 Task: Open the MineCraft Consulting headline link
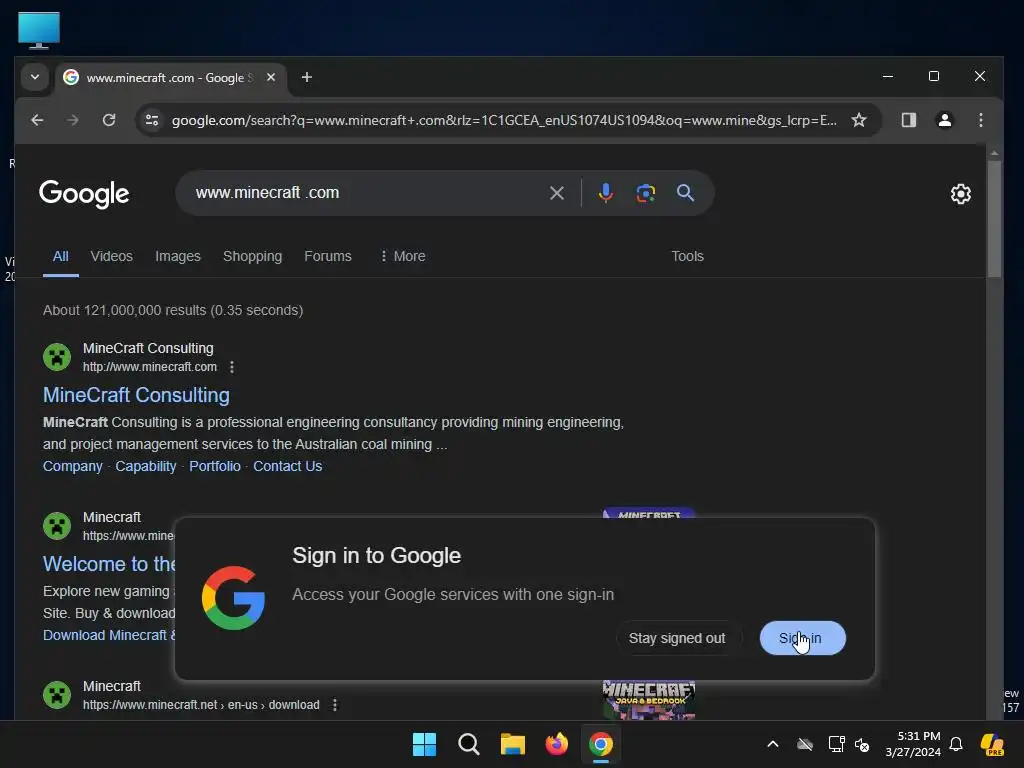pyautogui.click(x=136, y=395)
